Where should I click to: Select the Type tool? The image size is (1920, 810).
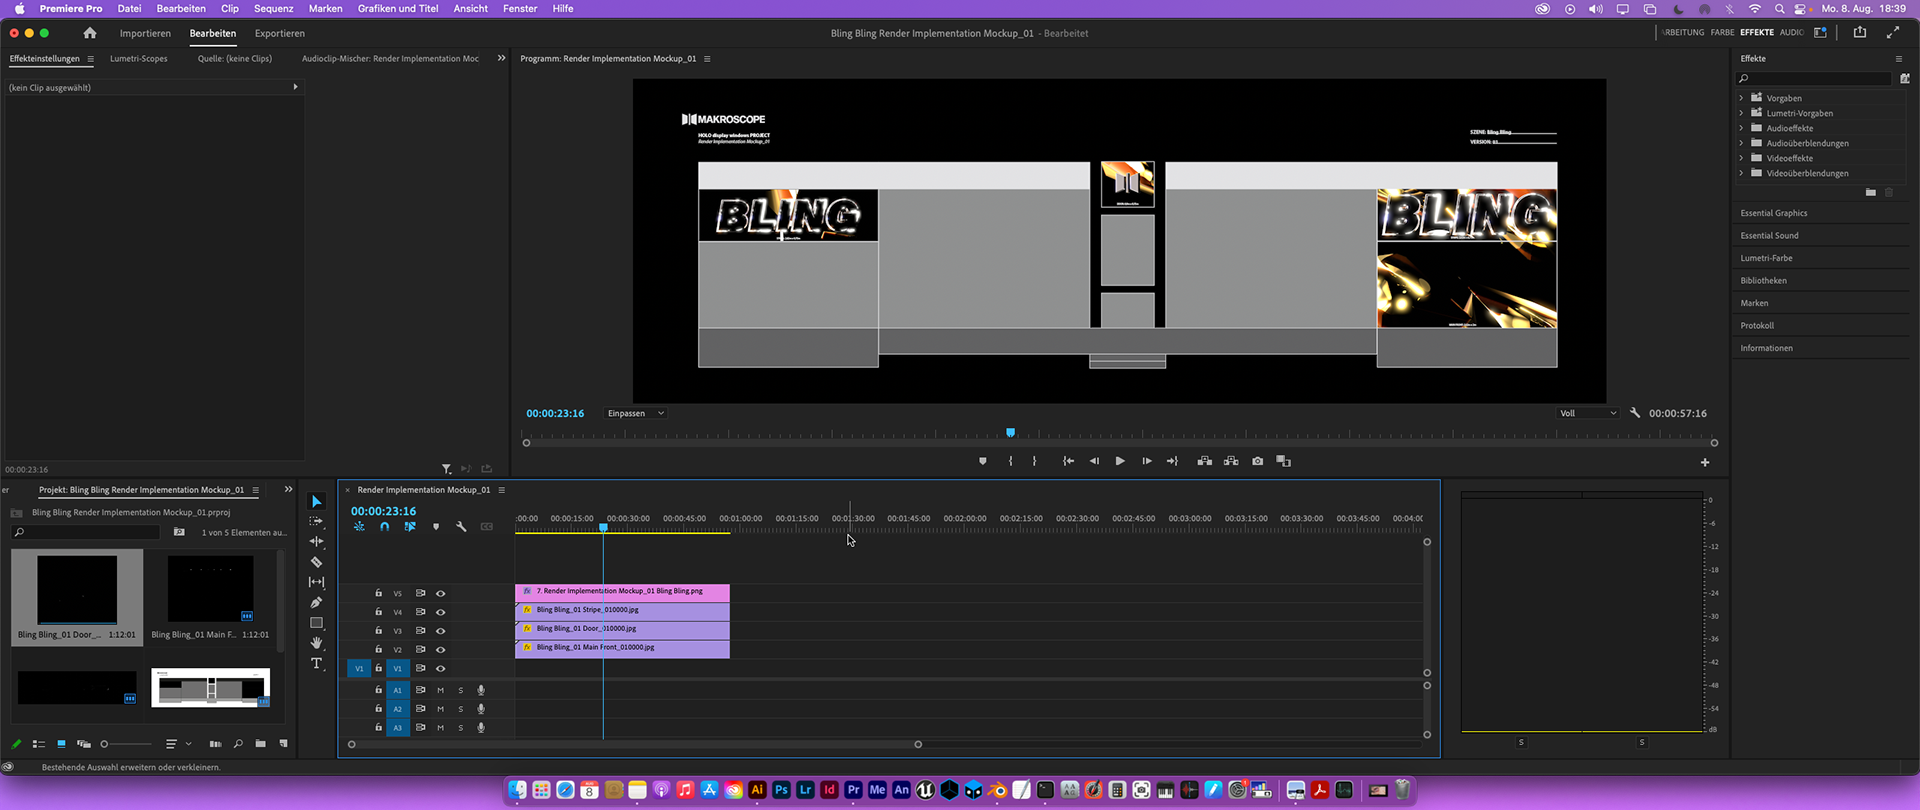pos(317,664)
